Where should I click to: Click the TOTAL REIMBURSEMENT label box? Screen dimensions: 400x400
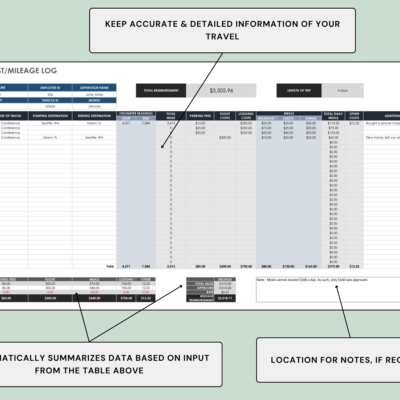pos(161,90)
